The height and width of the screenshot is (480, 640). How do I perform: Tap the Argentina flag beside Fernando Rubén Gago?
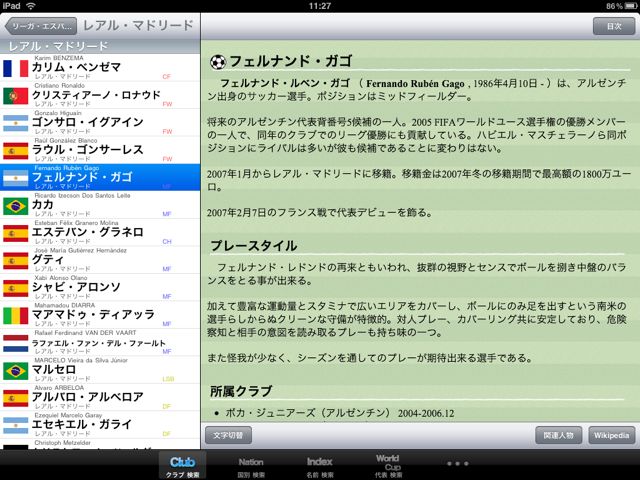pos(16,178)
